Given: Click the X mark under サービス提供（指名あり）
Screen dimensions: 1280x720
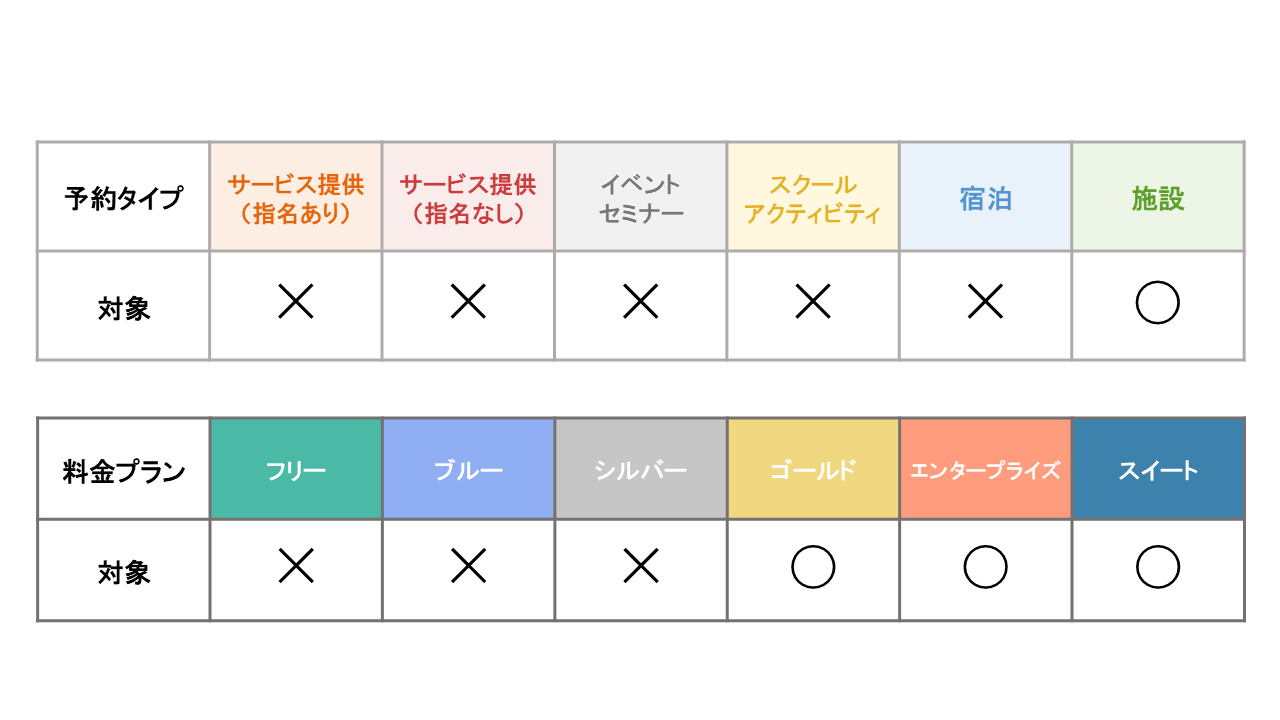Looking at the screenshot, I should pos(296,302).
